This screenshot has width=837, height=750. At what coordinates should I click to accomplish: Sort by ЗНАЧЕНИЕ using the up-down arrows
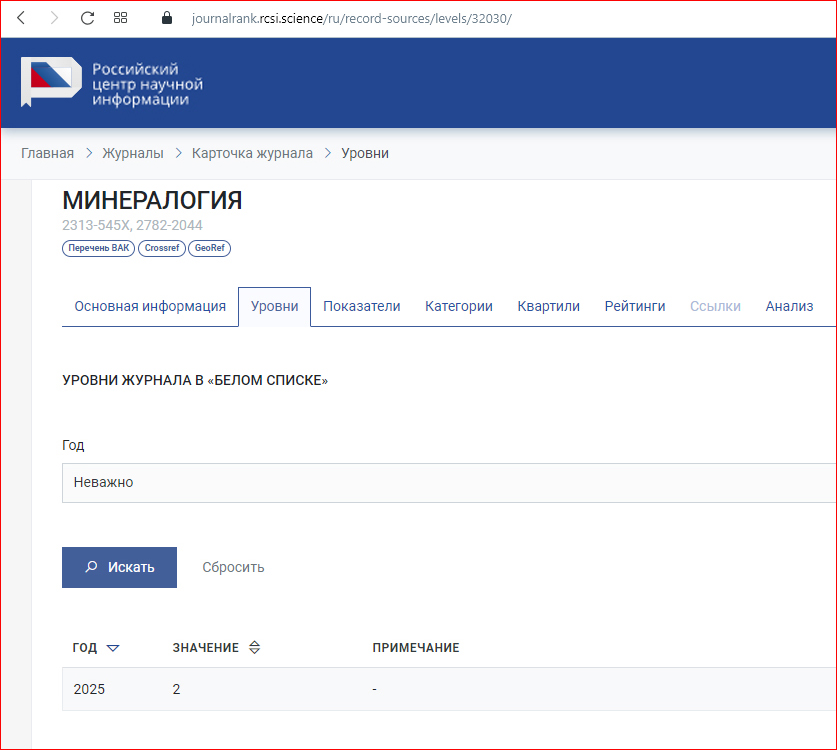point(255,648)
